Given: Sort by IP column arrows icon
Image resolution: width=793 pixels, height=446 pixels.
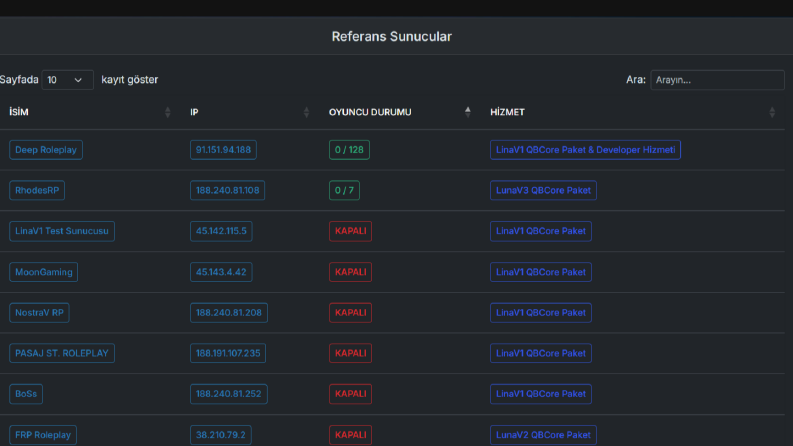Looking at the screenshot, I should (306, 112).
